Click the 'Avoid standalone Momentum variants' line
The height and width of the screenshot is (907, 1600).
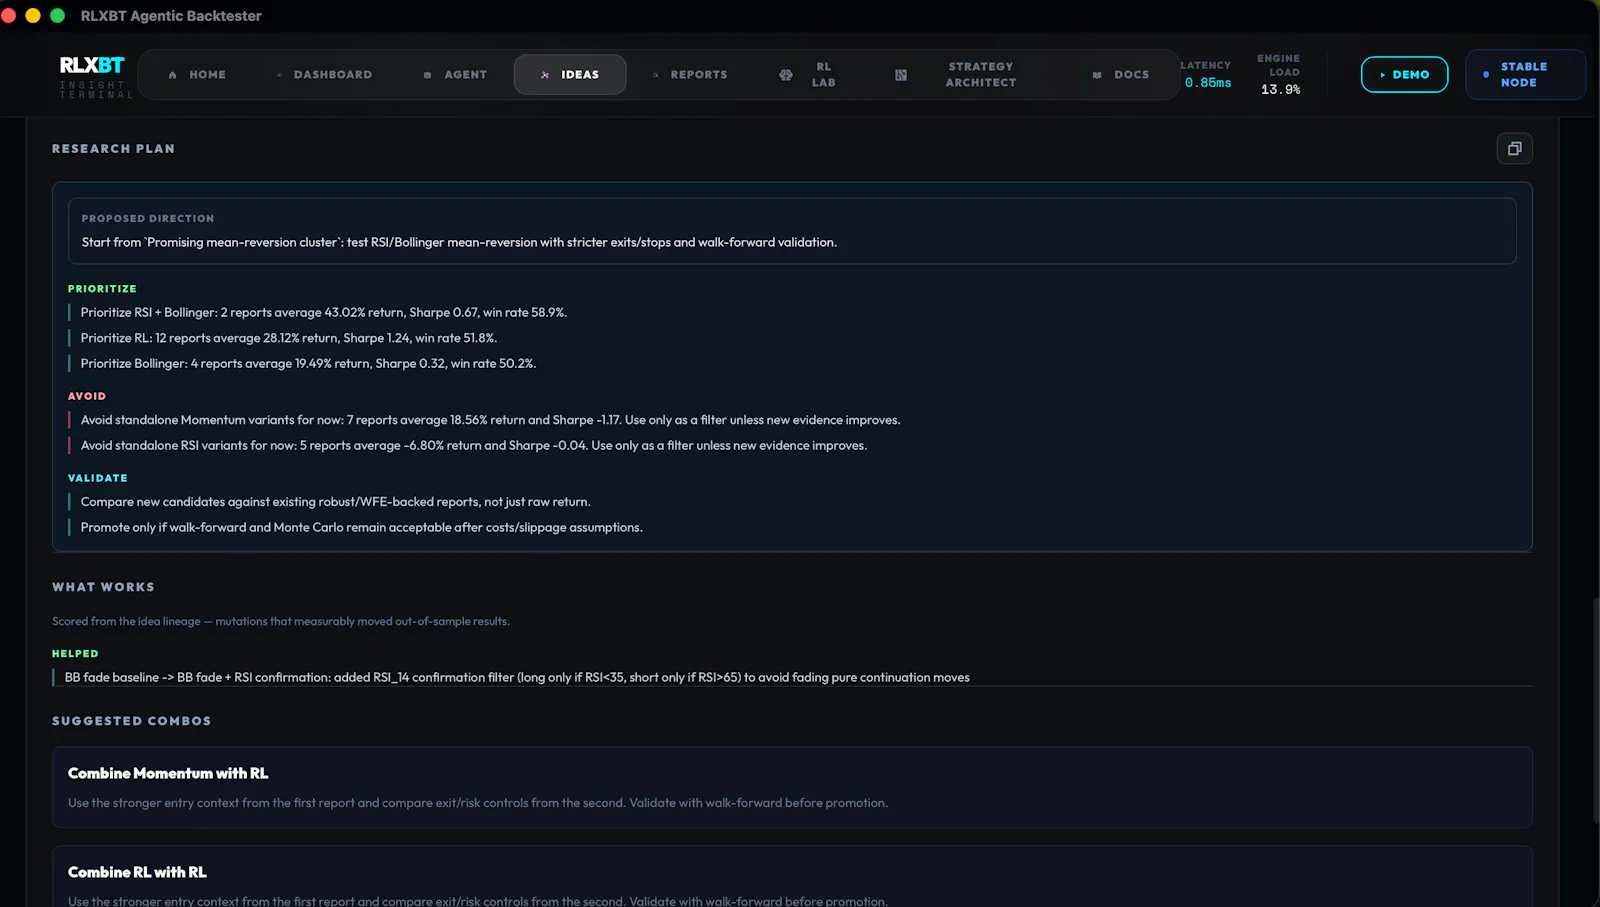tap(490, 420)
